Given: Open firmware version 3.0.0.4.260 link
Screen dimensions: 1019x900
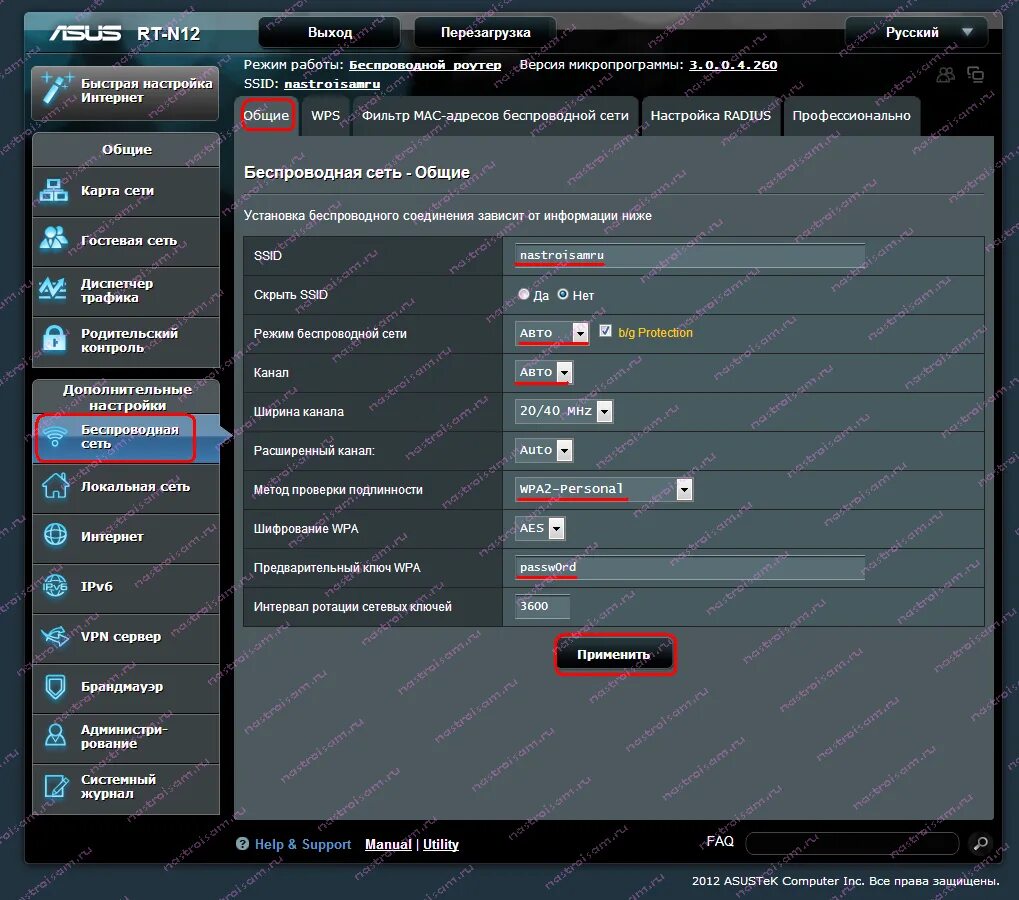Looking at the screenshot, I should click(x=733, y=65).
